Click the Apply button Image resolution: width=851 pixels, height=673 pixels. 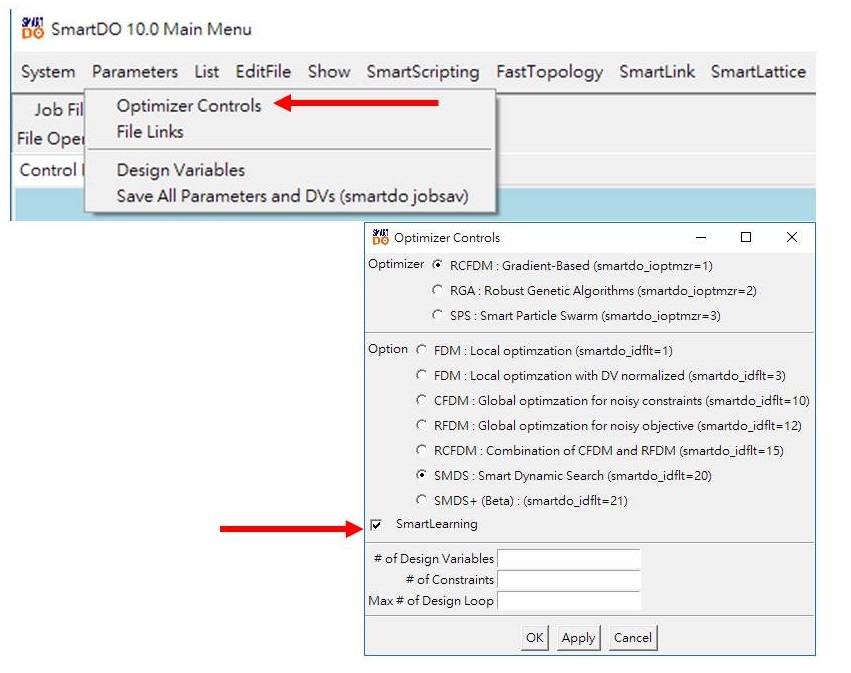(x=578, y=638)
